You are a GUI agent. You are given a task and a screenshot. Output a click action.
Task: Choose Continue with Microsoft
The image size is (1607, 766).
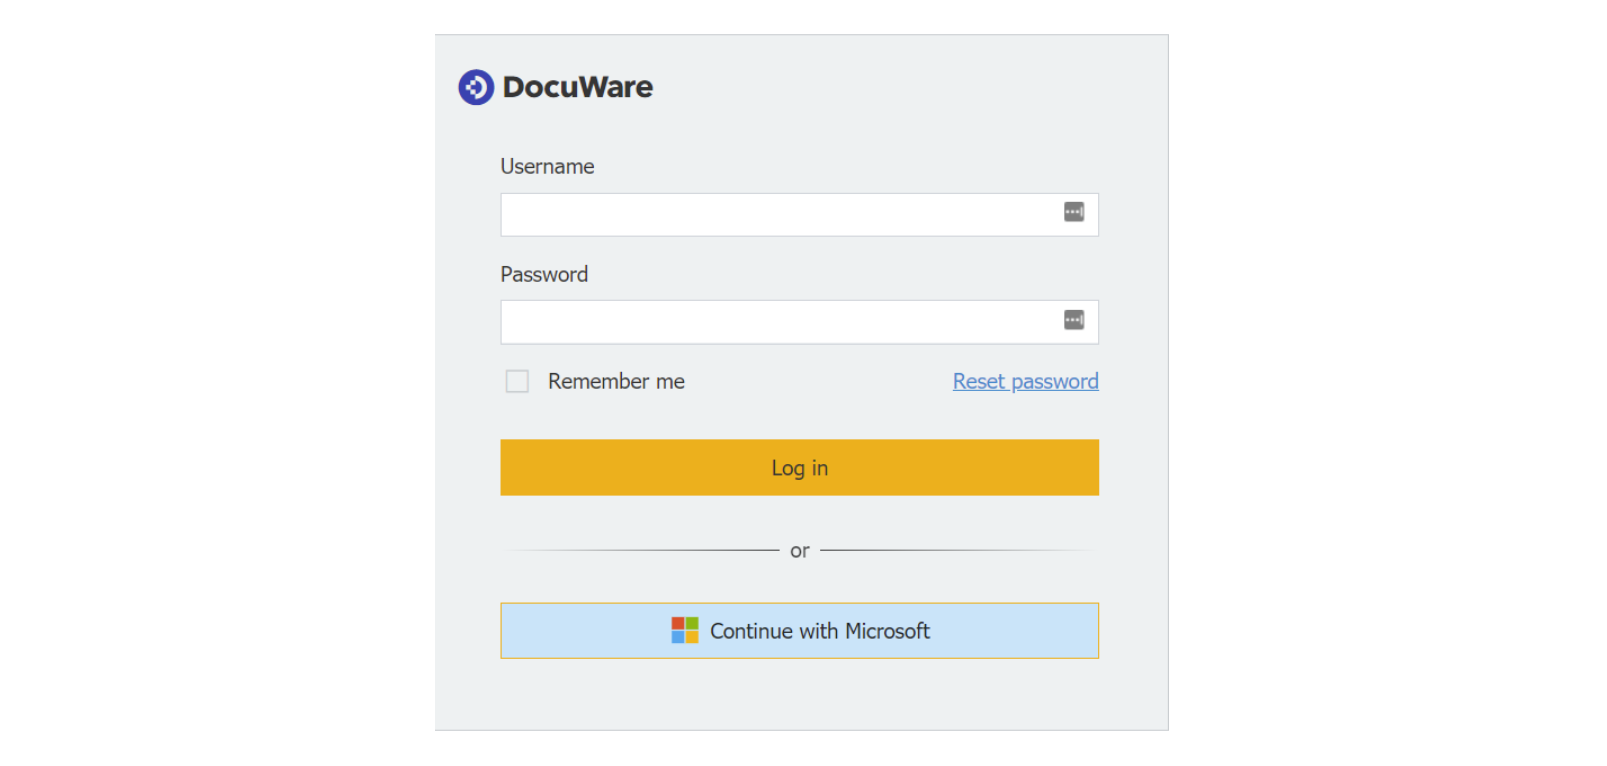[x=799, y=630]
